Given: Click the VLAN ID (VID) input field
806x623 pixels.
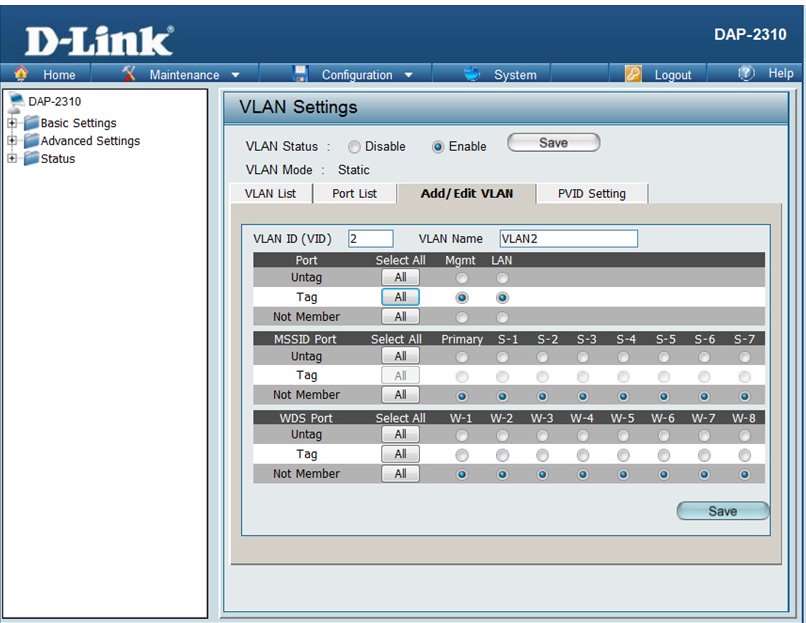Looking at the screenshot, I should (370, 239).
